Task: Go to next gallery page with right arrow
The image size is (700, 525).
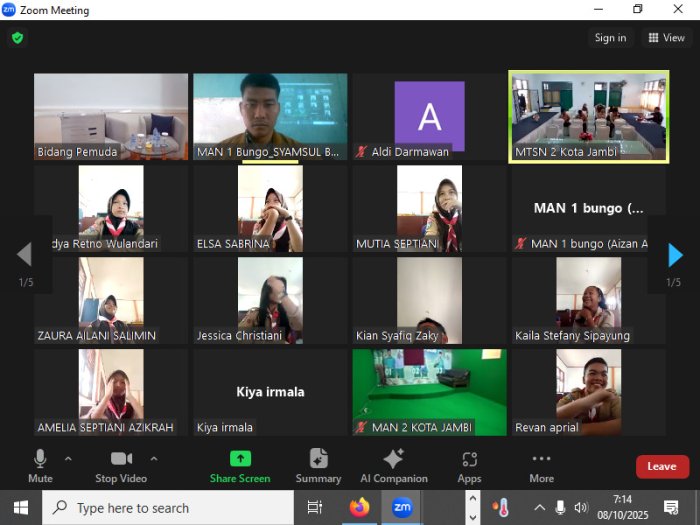Action: 675,255
